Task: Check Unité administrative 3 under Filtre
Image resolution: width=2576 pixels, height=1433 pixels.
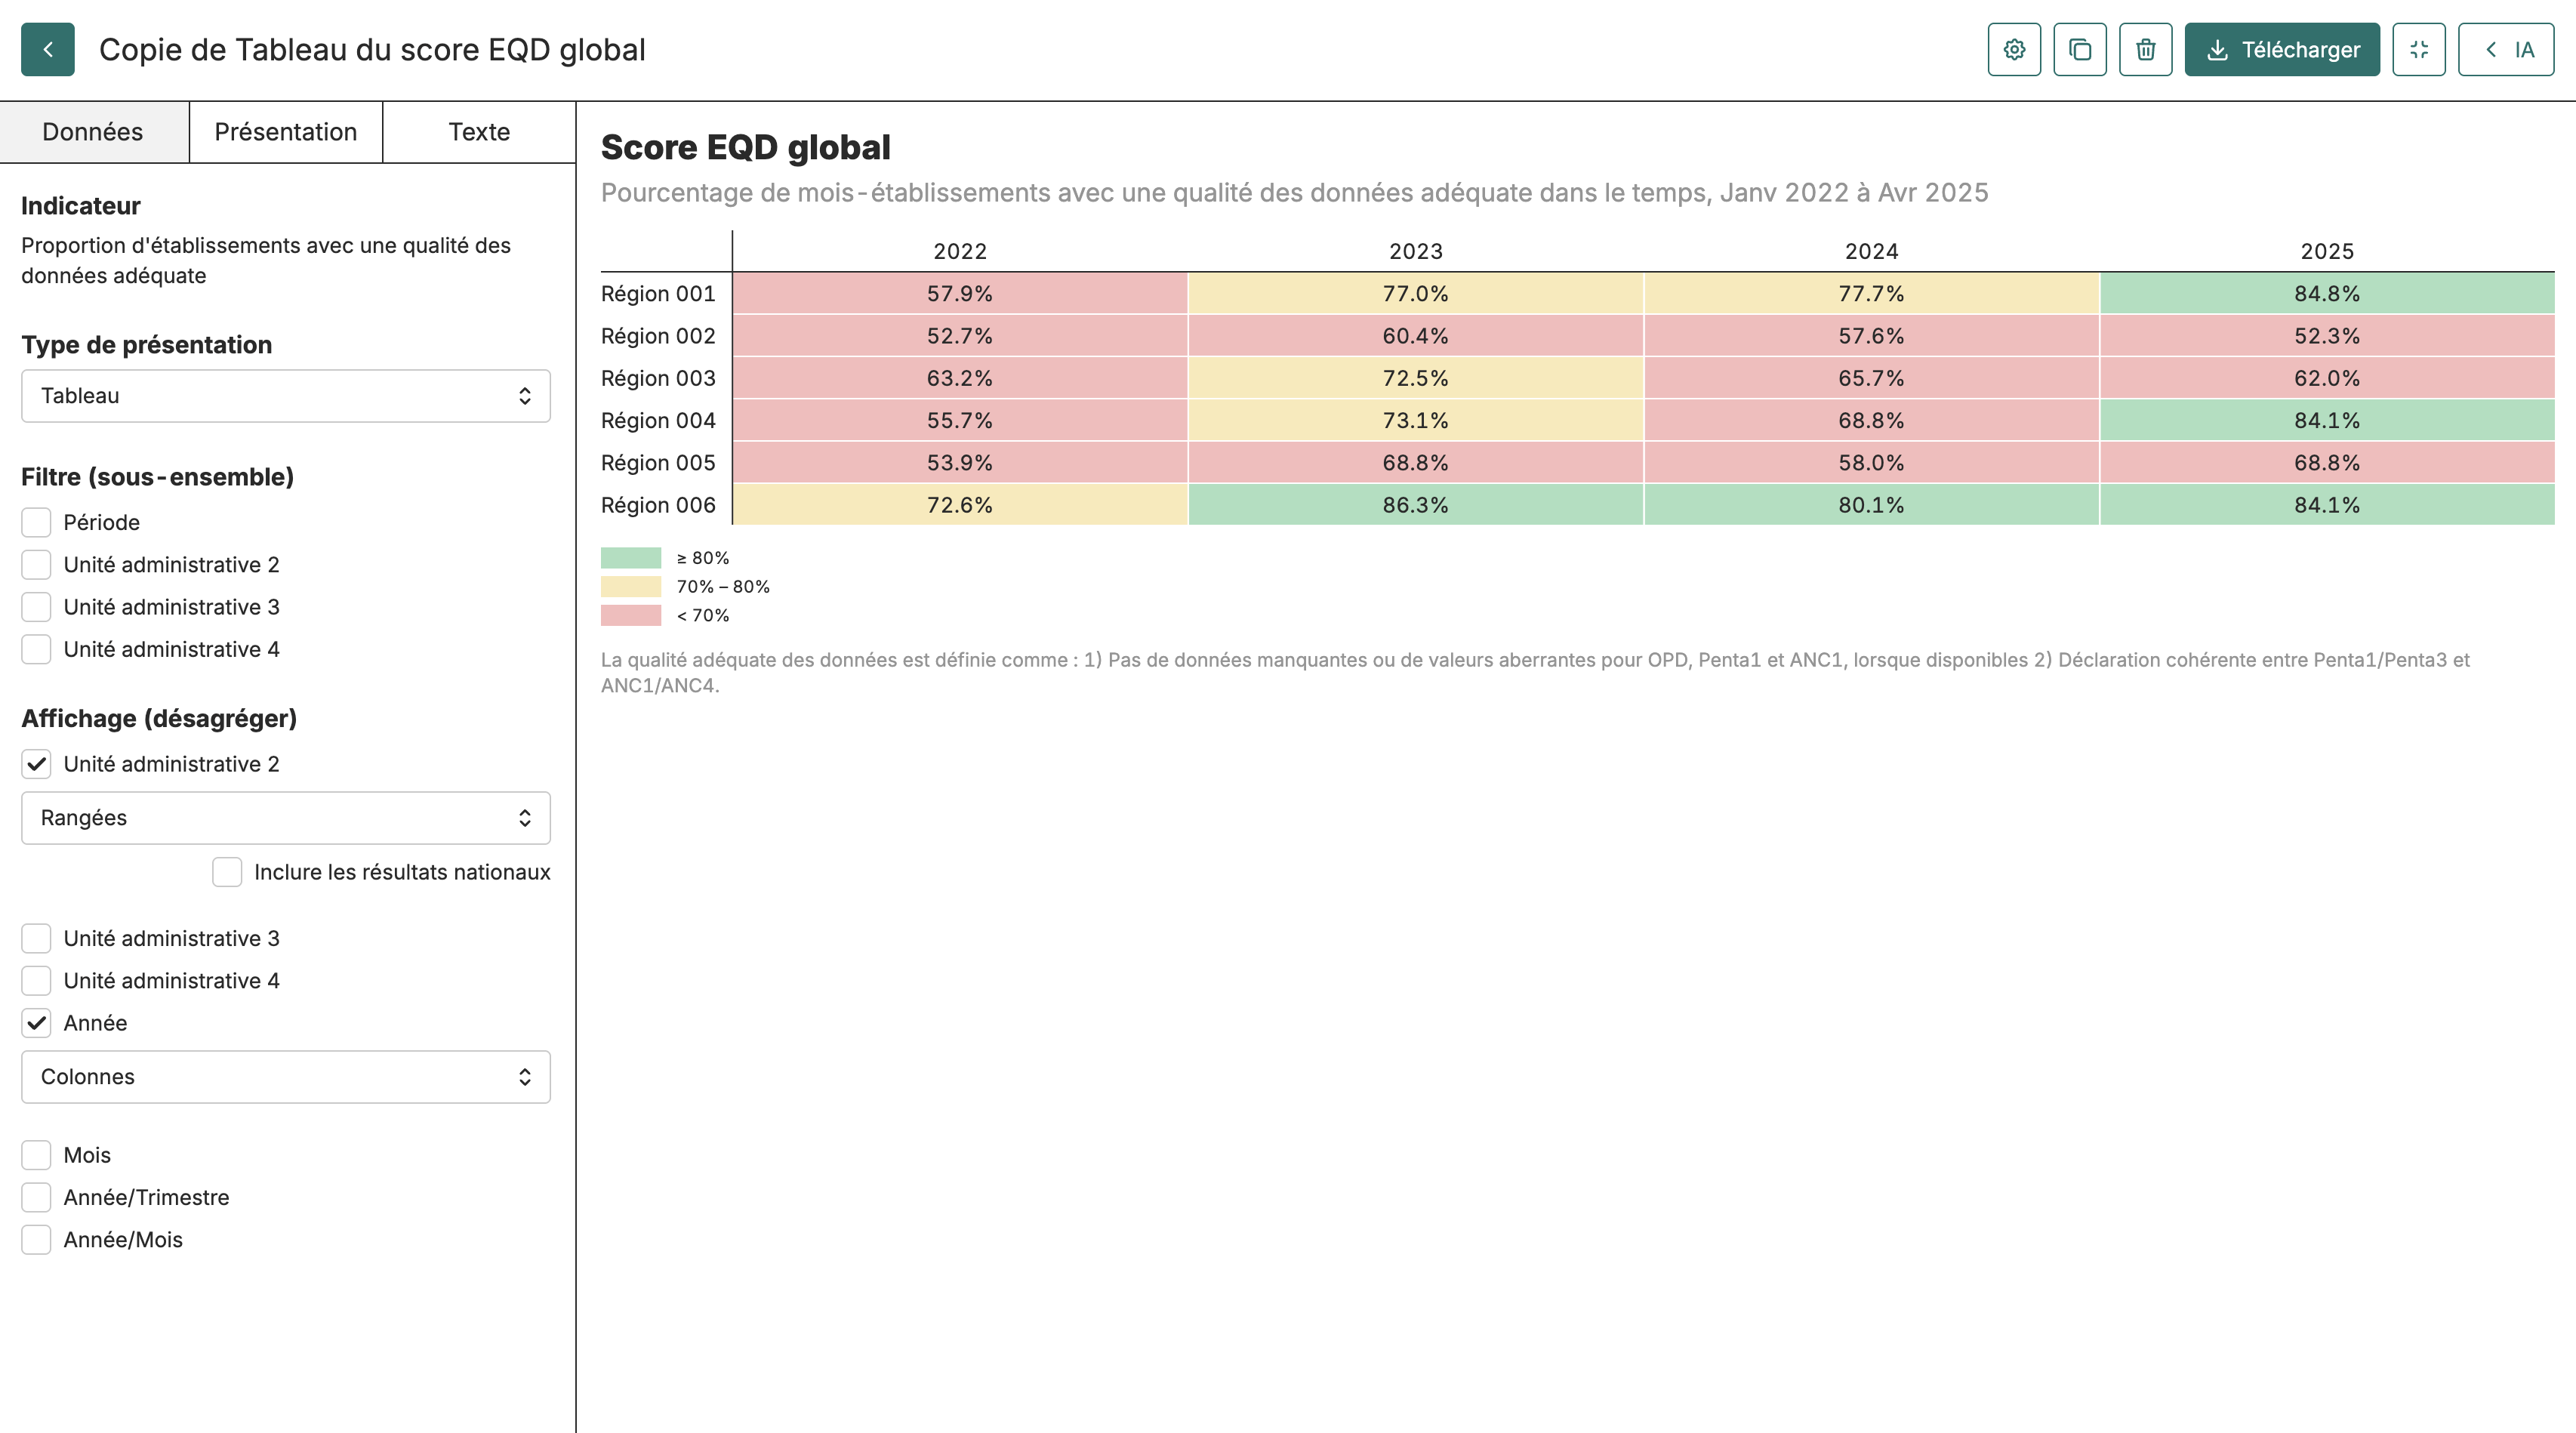Action: (x=37, y=607)
